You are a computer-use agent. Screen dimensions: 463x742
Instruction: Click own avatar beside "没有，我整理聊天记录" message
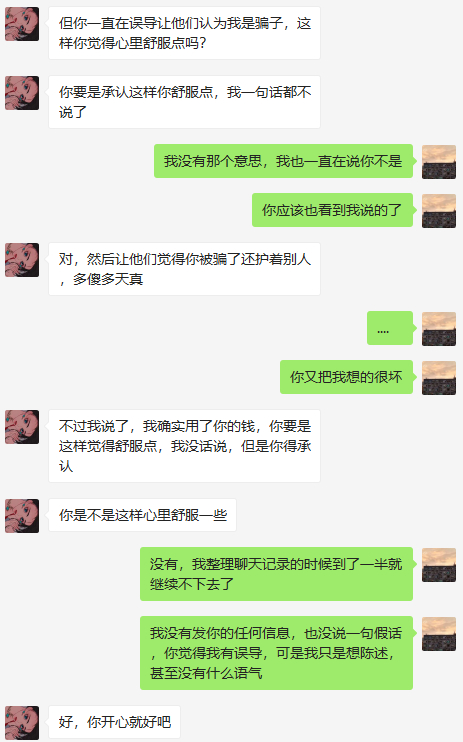coord(439,565)
